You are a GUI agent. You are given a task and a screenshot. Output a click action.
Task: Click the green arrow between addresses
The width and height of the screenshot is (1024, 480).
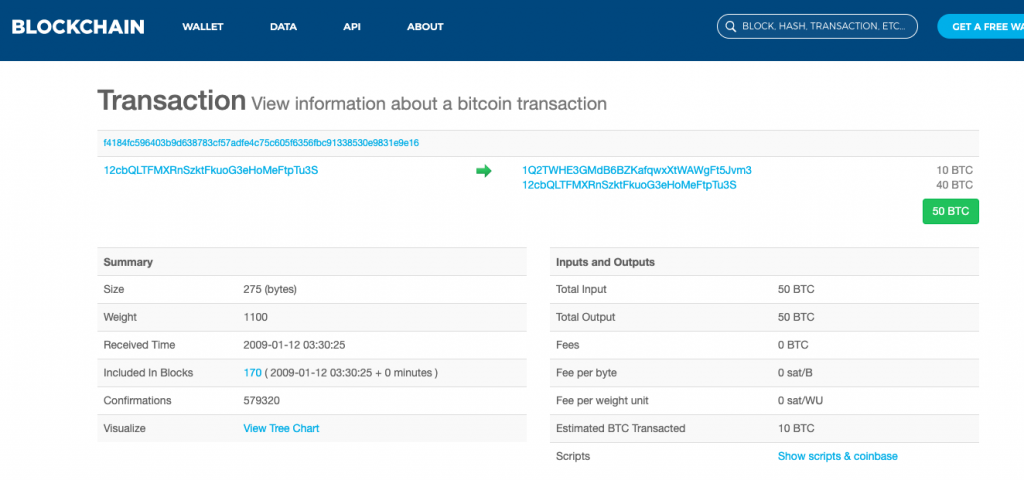click(x=484, y=171)
